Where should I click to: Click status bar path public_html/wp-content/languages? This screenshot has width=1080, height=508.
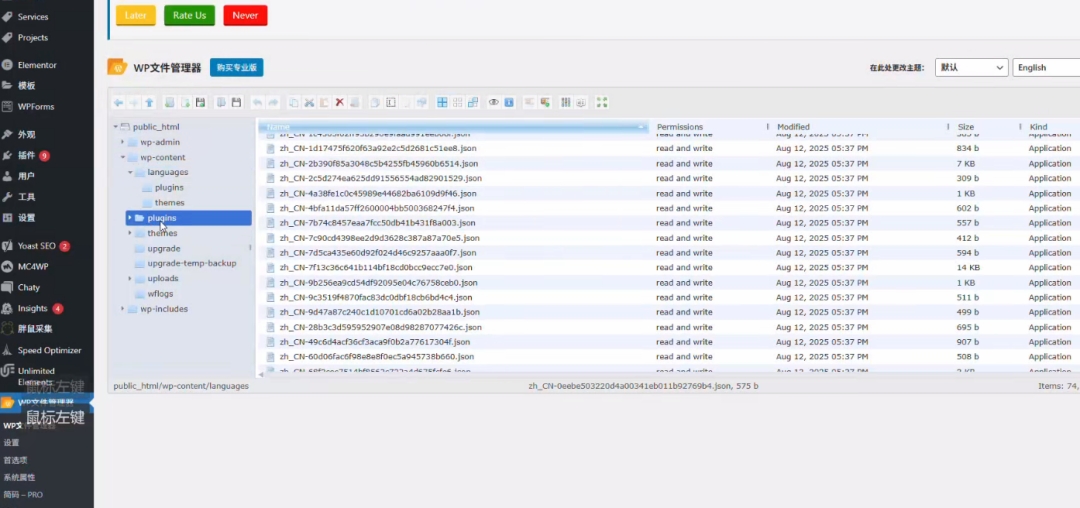[x=180, y=386]
